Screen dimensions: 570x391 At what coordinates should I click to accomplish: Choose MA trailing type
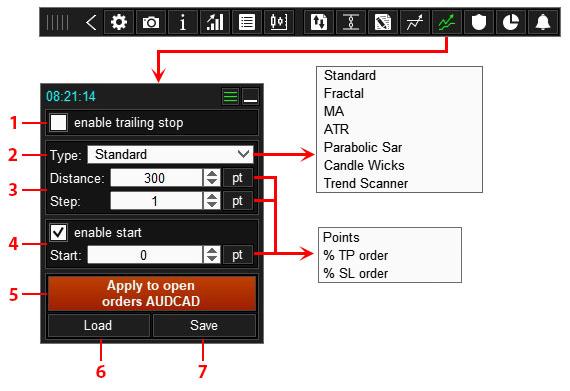pyautogui.click(x=334, y=111)
